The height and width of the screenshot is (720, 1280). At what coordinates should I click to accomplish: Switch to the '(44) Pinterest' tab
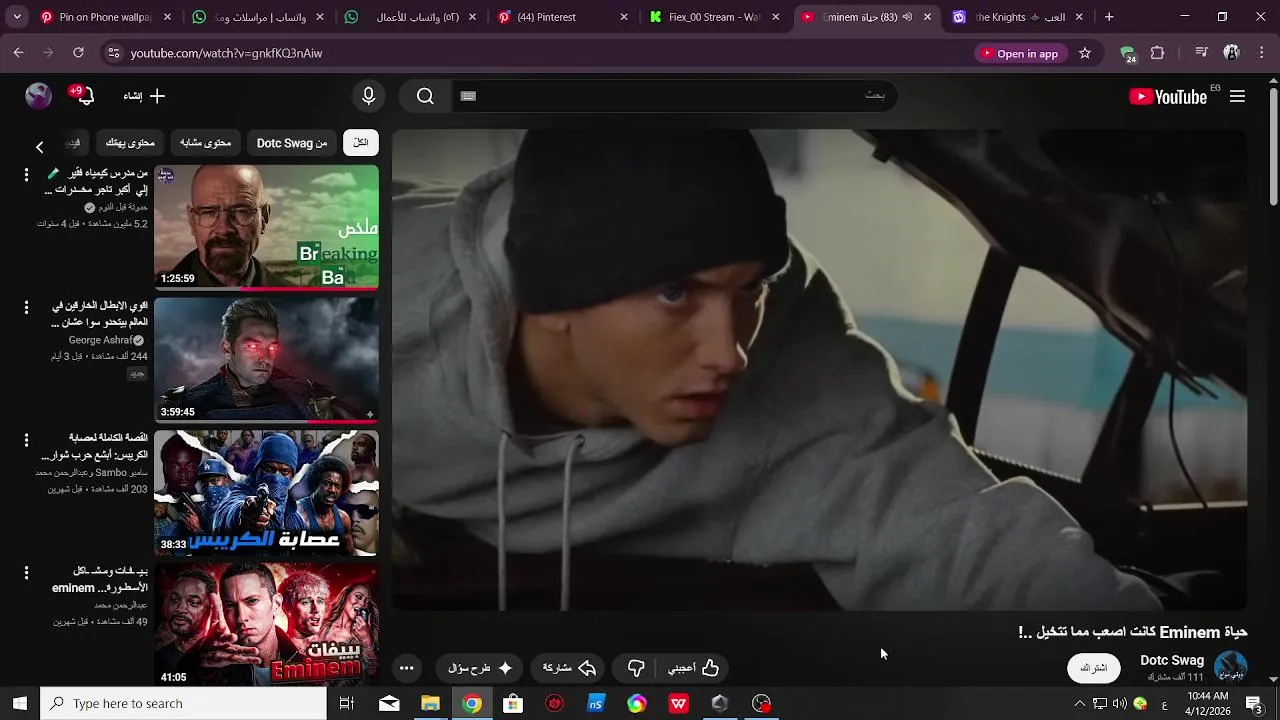point(563,17)
